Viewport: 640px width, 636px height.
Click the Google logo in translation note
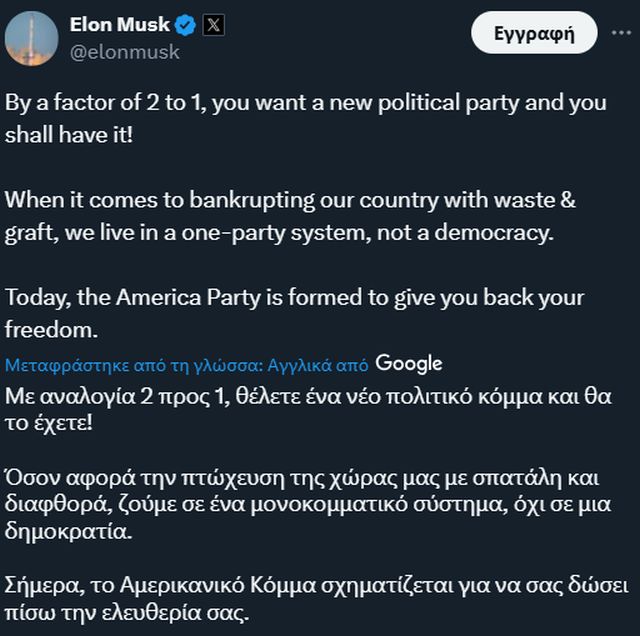click(x=409, y=363)
